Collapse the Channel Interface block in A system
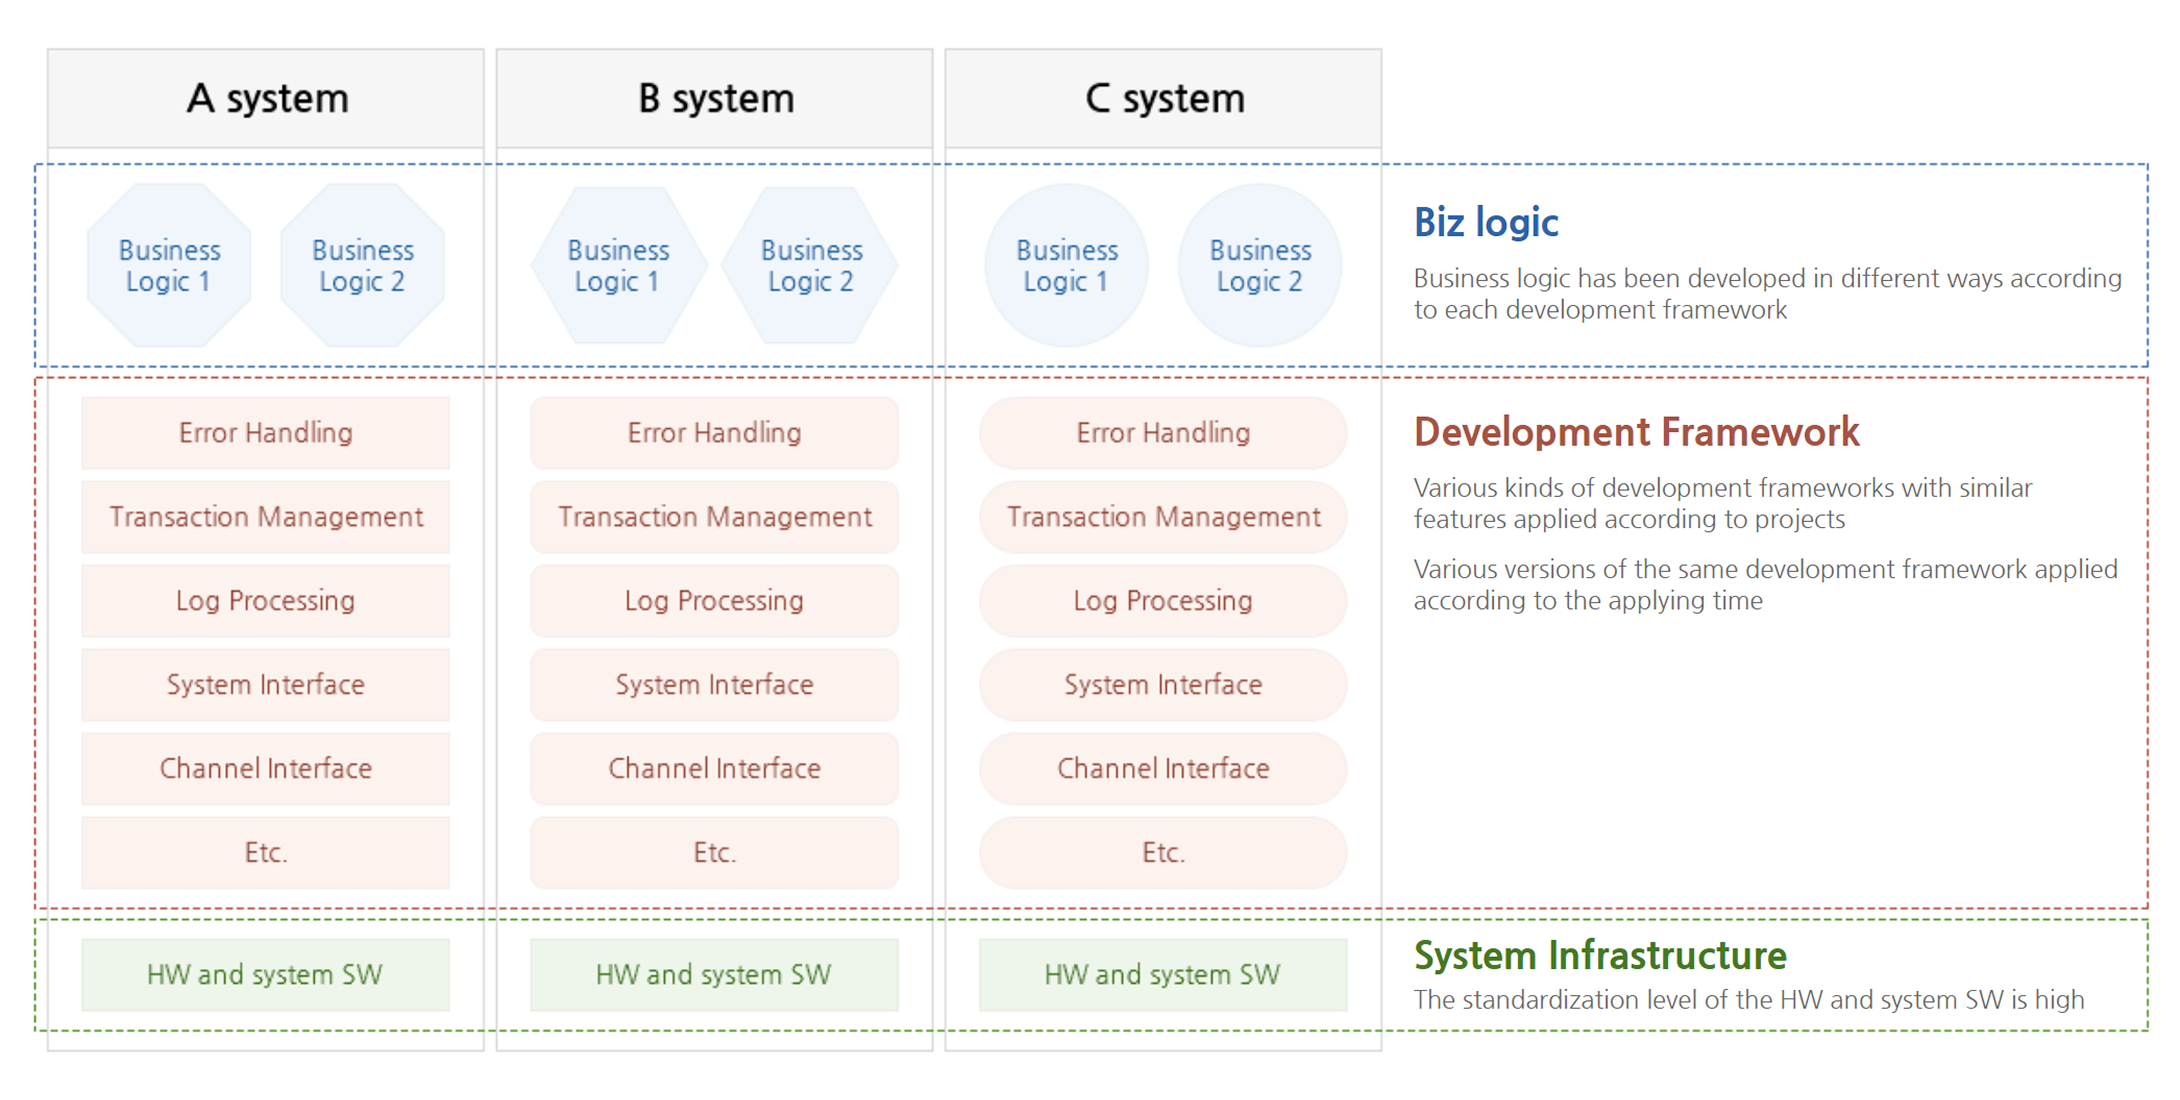Viewport: 2180px width, 1100px height. click(264, 768)
